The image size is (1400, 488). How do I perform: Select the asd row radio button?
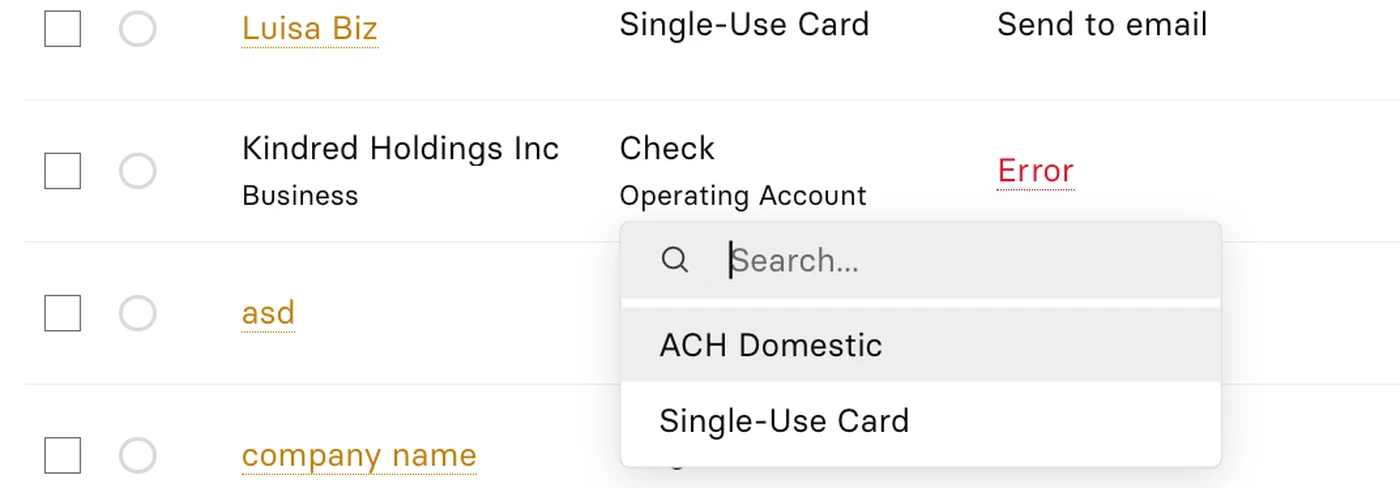(138, 313)
